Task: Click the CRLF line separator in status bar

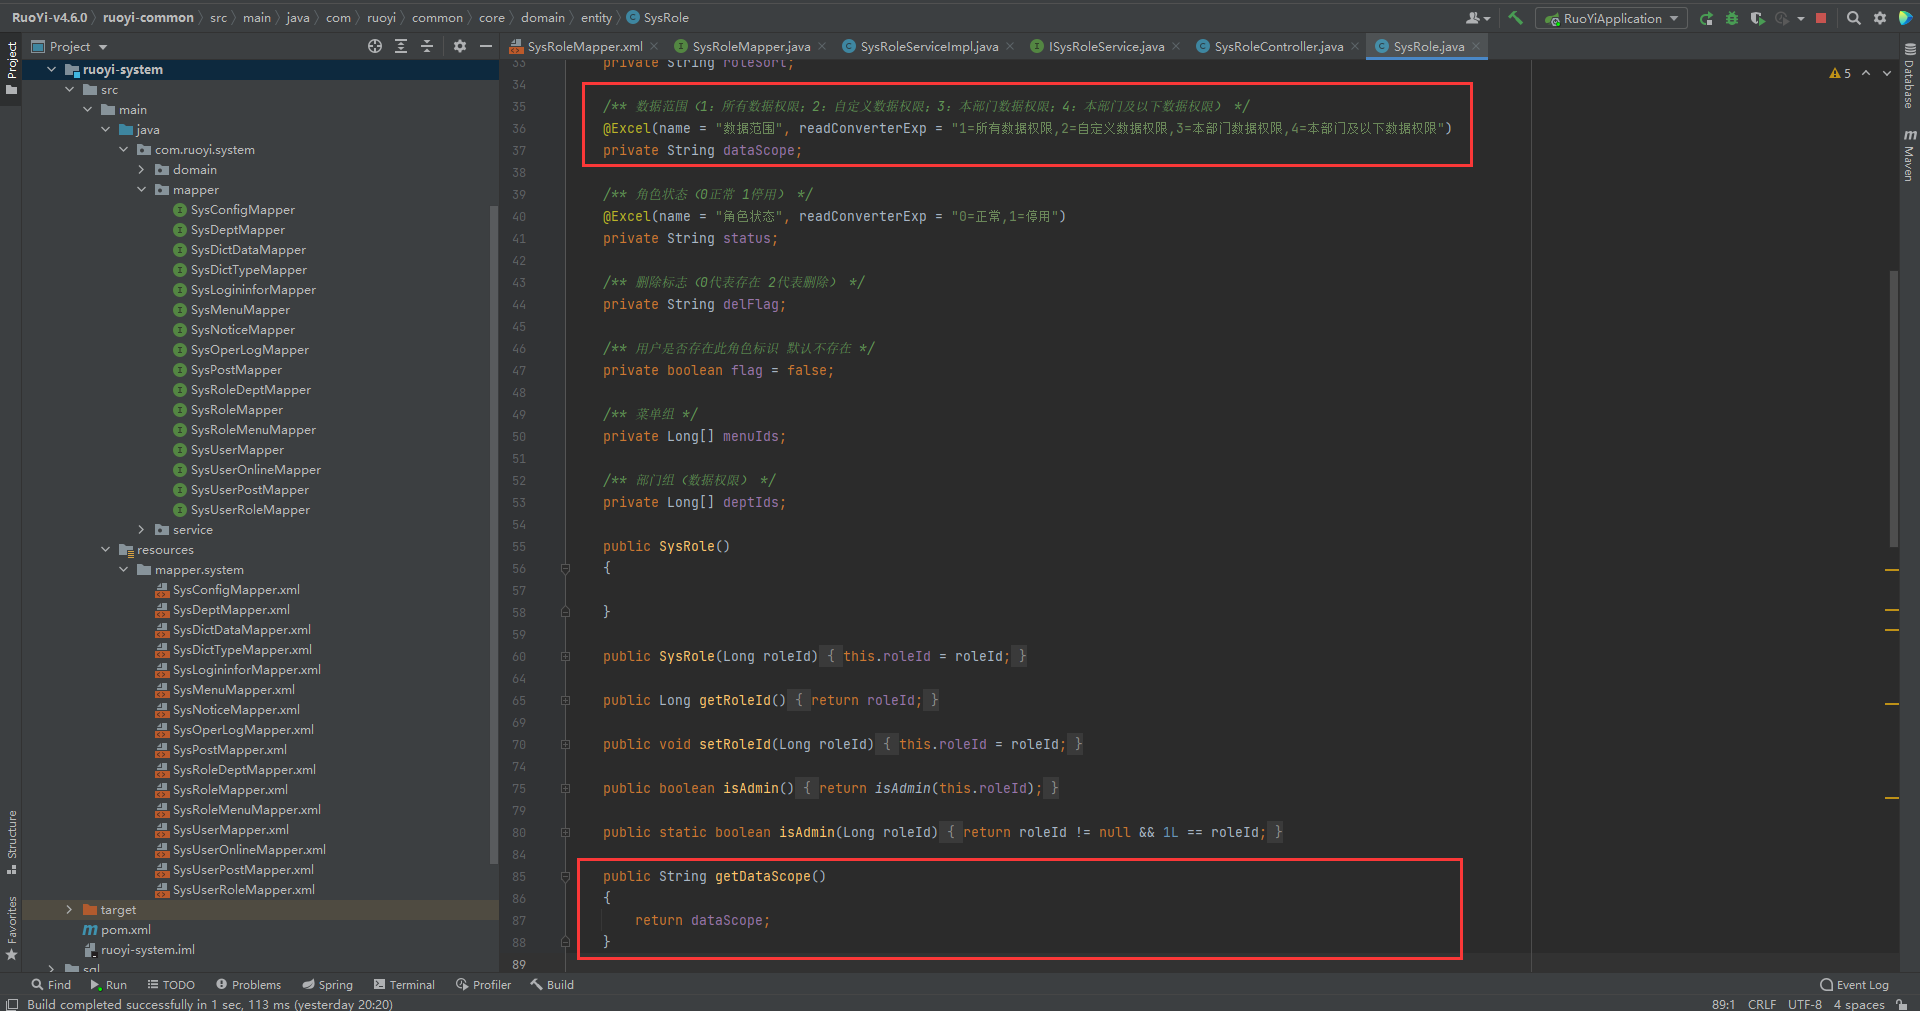Action: [x=1762, y=1004]
